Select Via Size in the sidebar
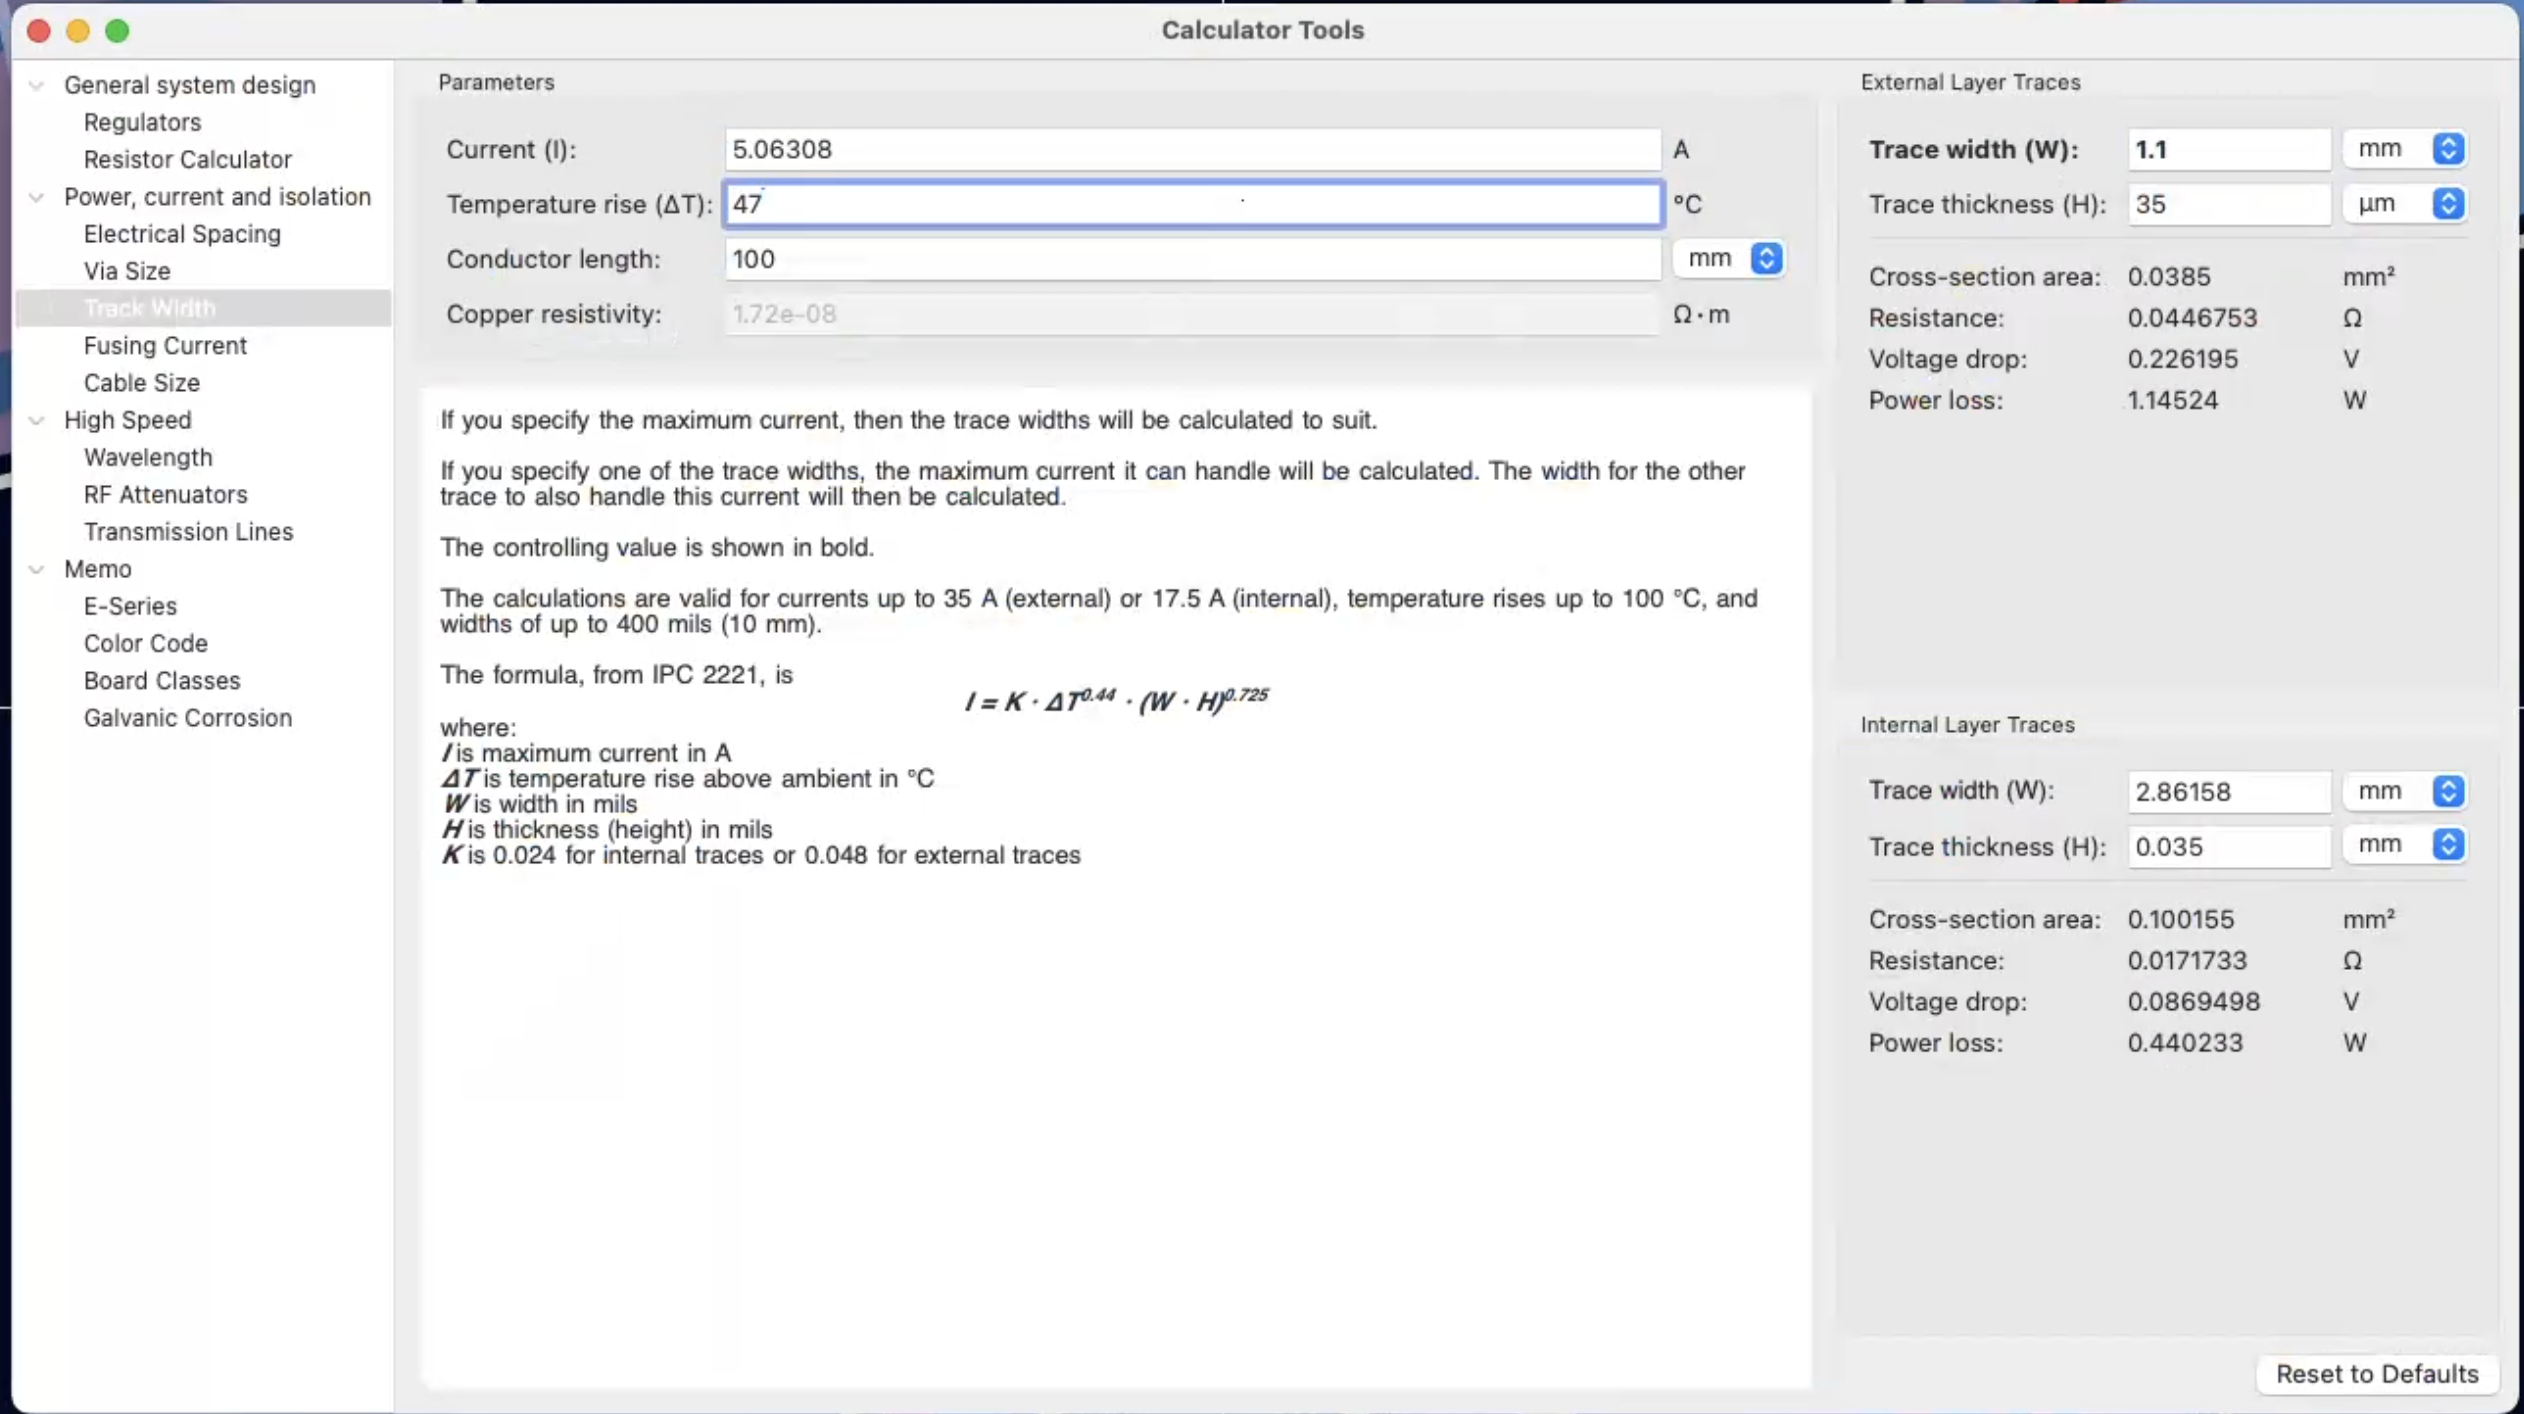This screenshot has width=2524, height=1414. [x=127, y=271]
